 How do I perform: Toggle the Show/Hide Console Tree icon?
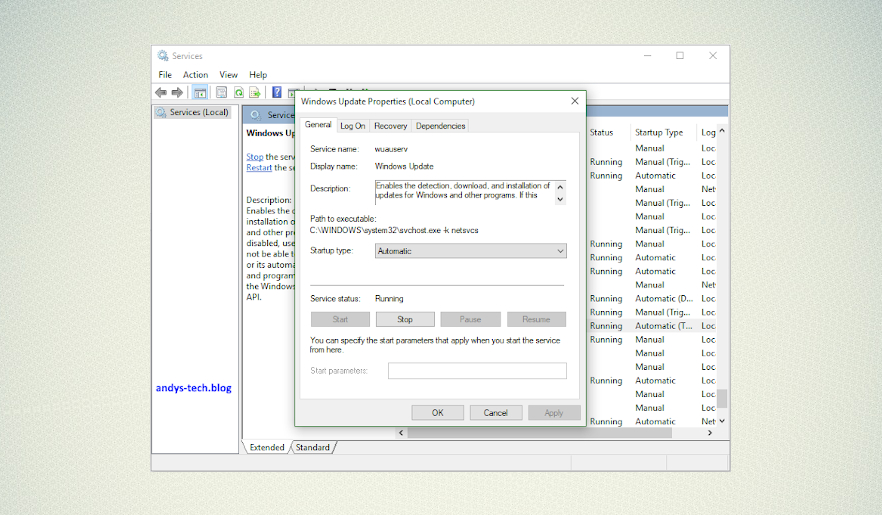[x=200, y=92]
